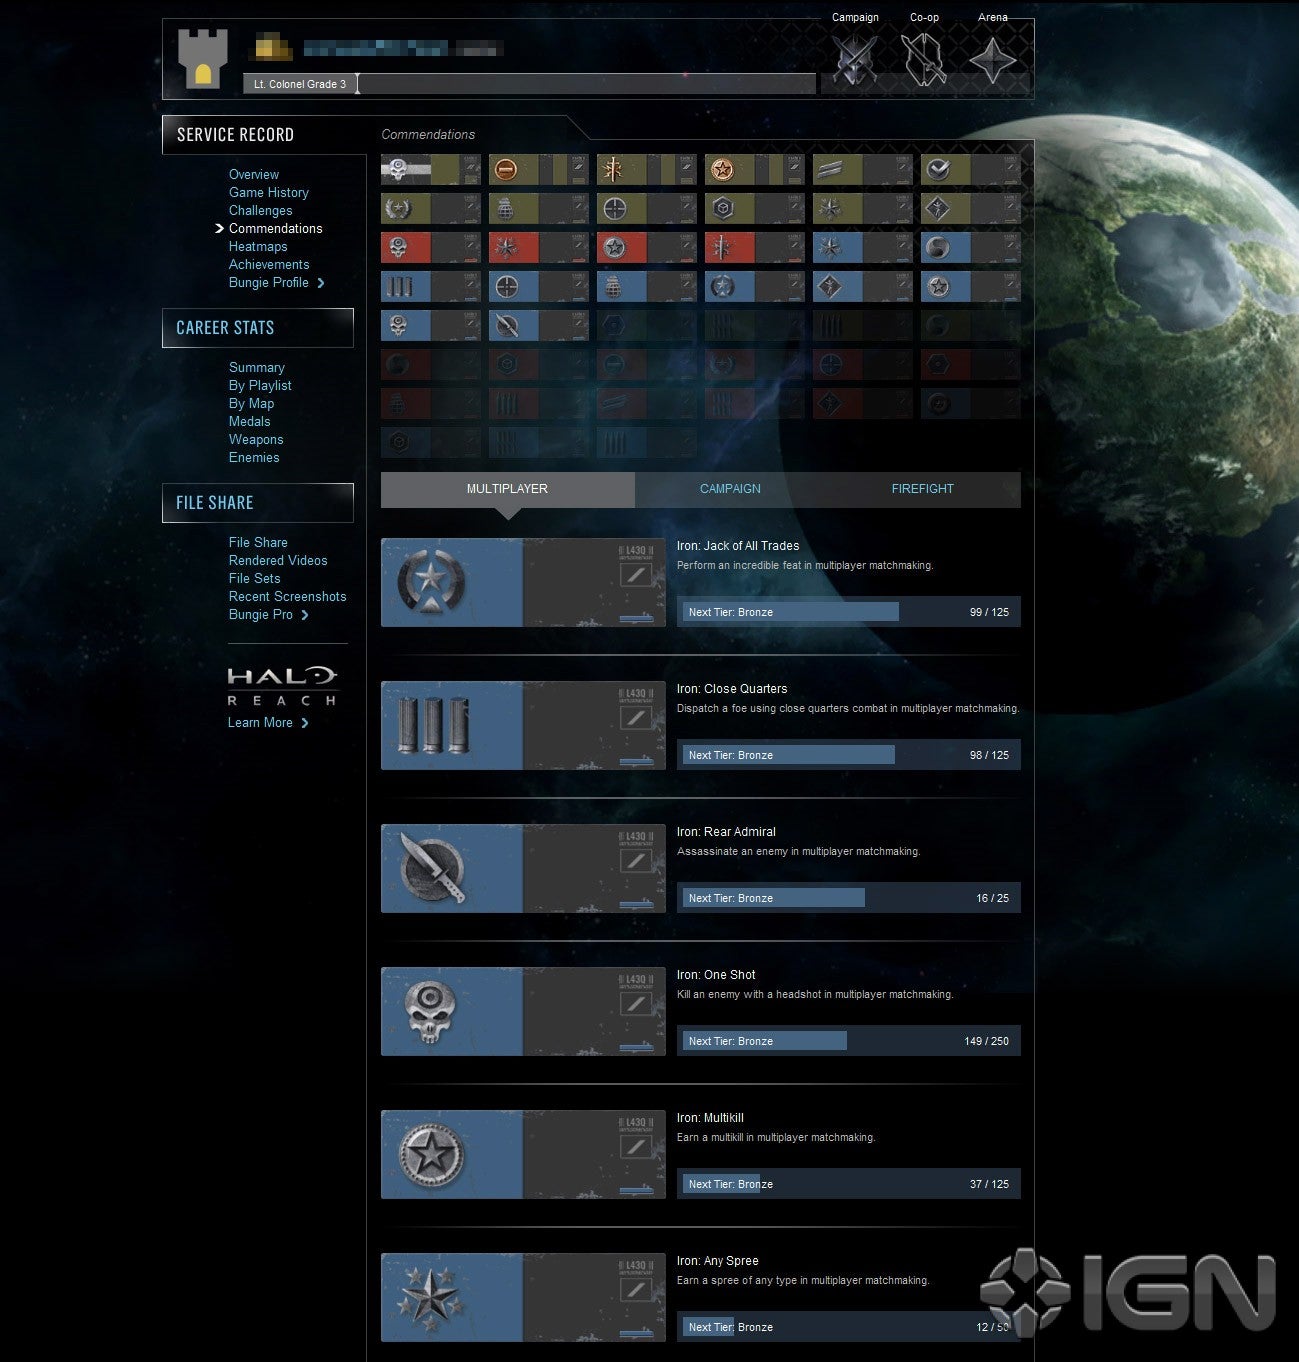Click the large One Shot skull emblem
1299x1362 pixels.
(x=430, y=1011)
